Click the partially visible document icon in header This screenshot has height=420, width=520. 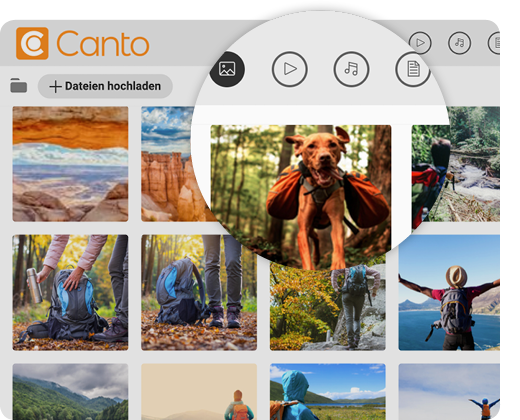494,43
